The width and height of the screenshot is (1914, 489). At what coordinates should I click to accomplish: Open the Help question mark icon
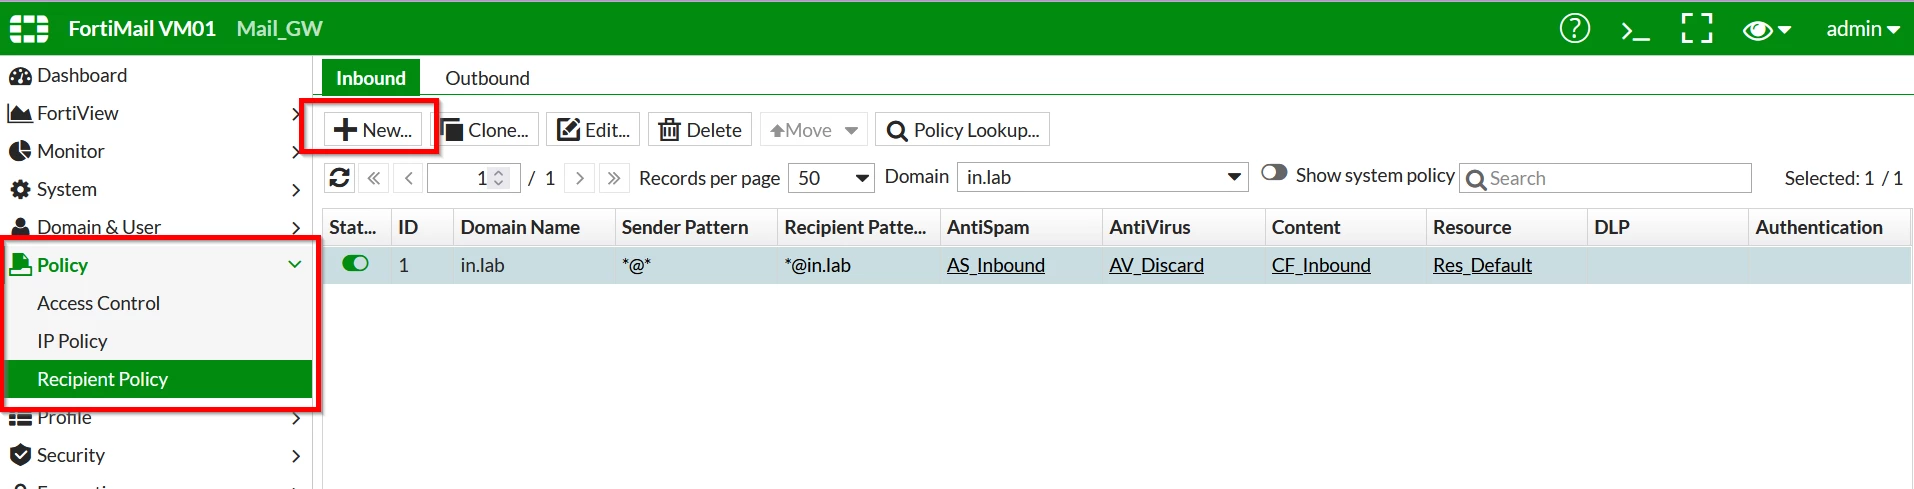coord(1574,29)
